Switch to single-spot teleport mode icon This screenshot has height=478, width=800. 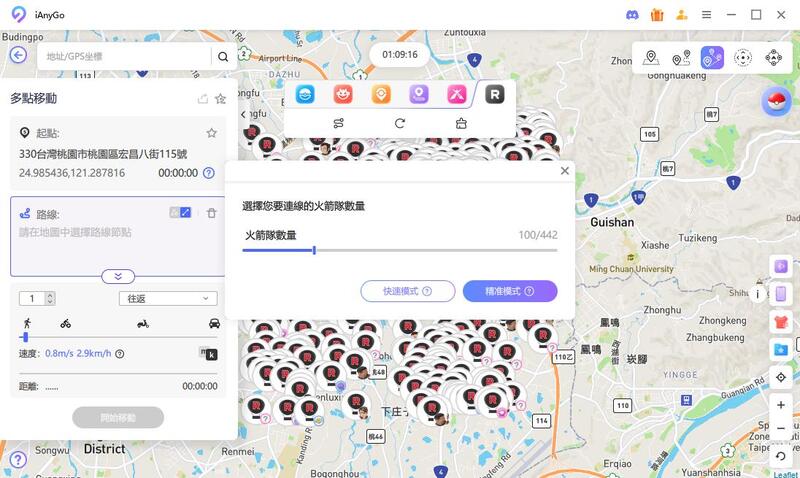pyautogui.click(x=651, y=57)
